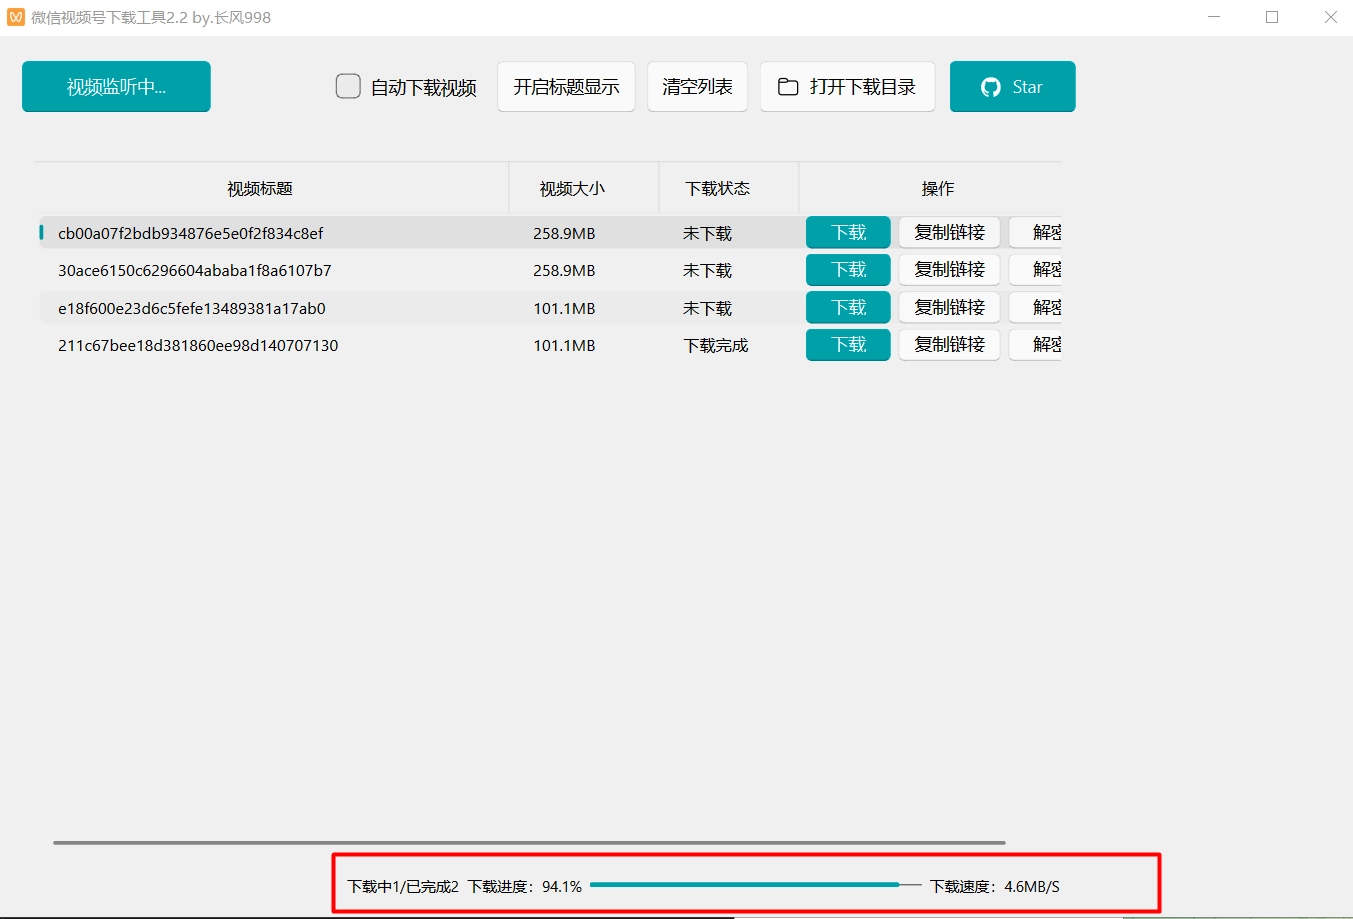Click 258.9MB size in the cb00a07f2bdb row
The width and height of the screenshot is (1353, 919).
click(564, 234)
